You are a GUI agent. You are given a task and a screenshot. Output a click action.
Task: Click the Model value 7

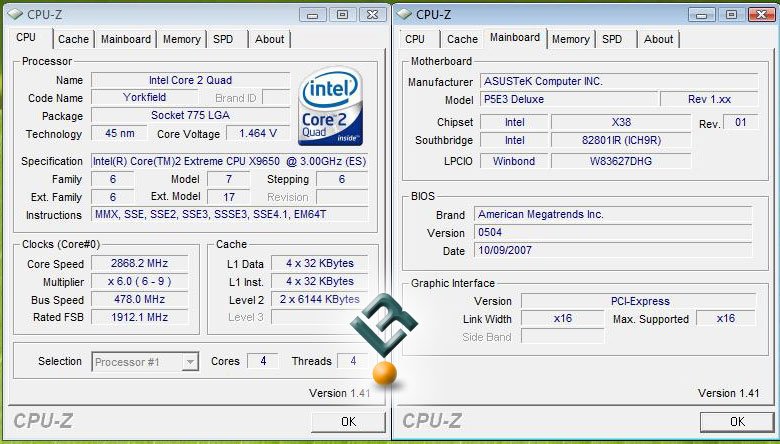click(228, 179)
